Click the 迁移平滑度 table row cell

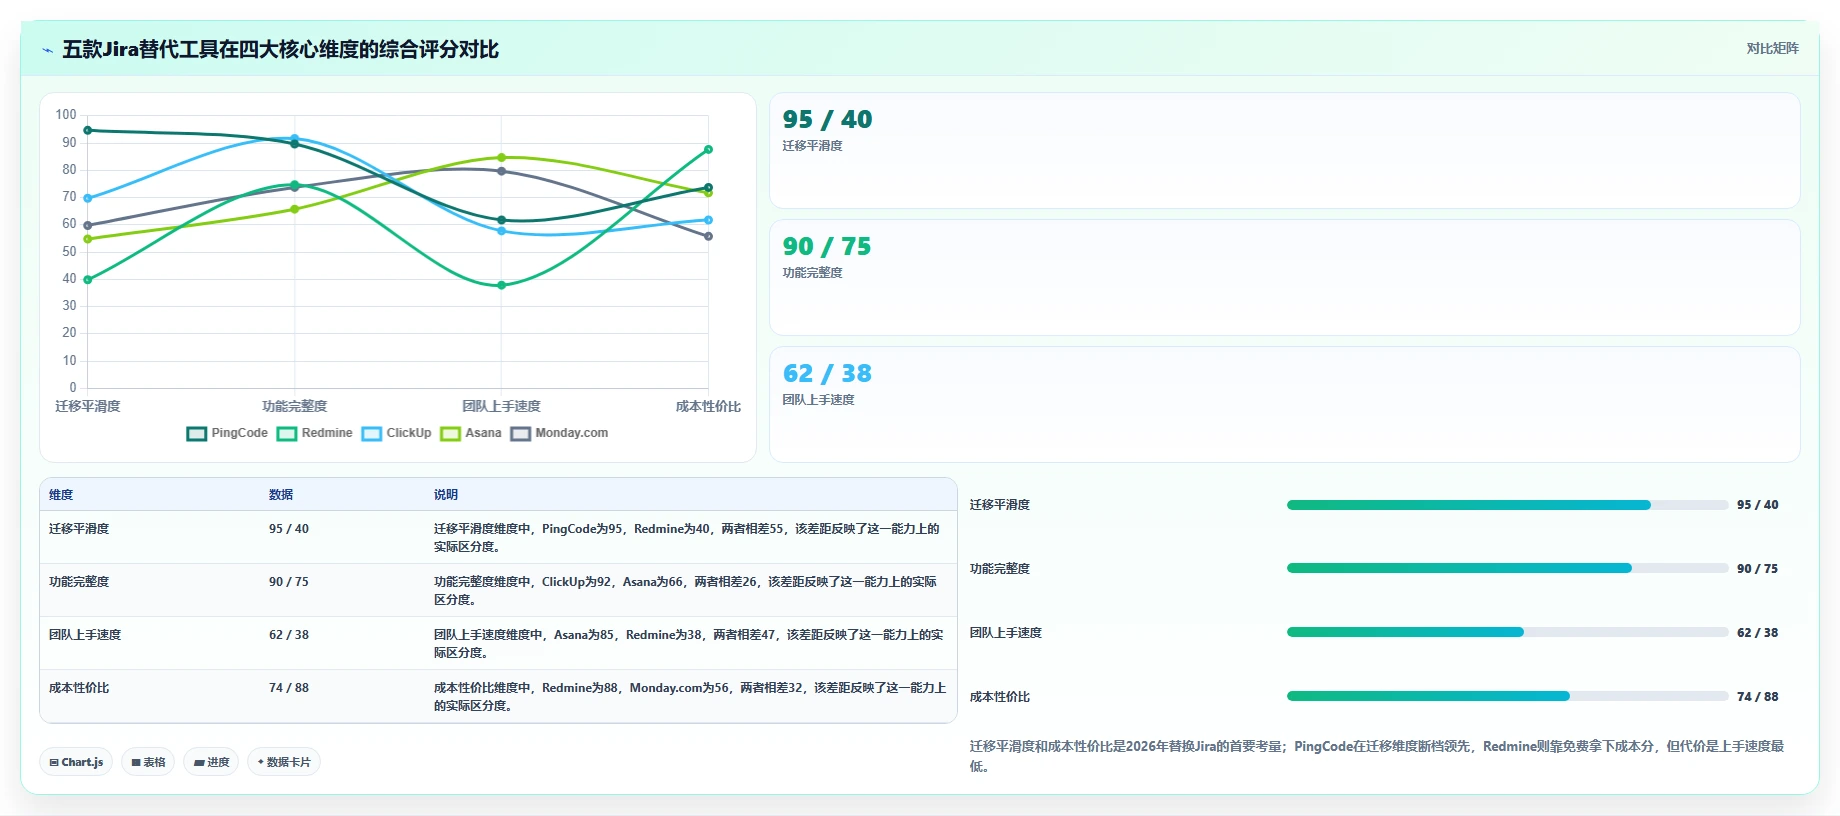tap(79, 529)
